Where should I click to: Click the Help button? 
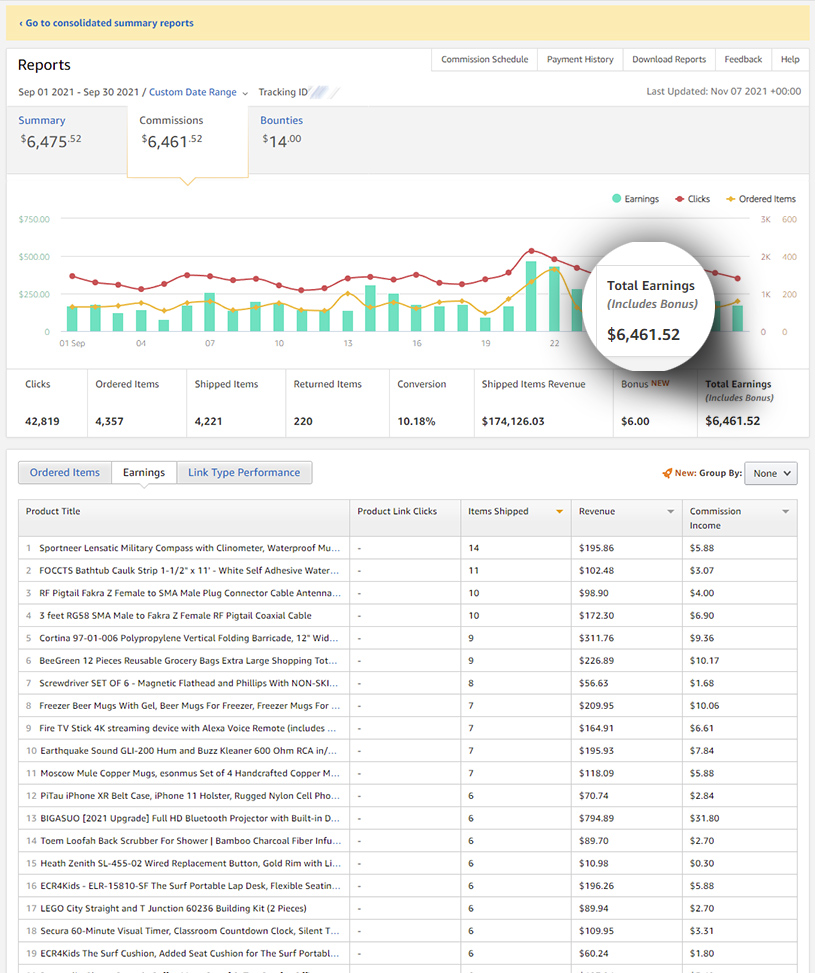coord(790,60)
